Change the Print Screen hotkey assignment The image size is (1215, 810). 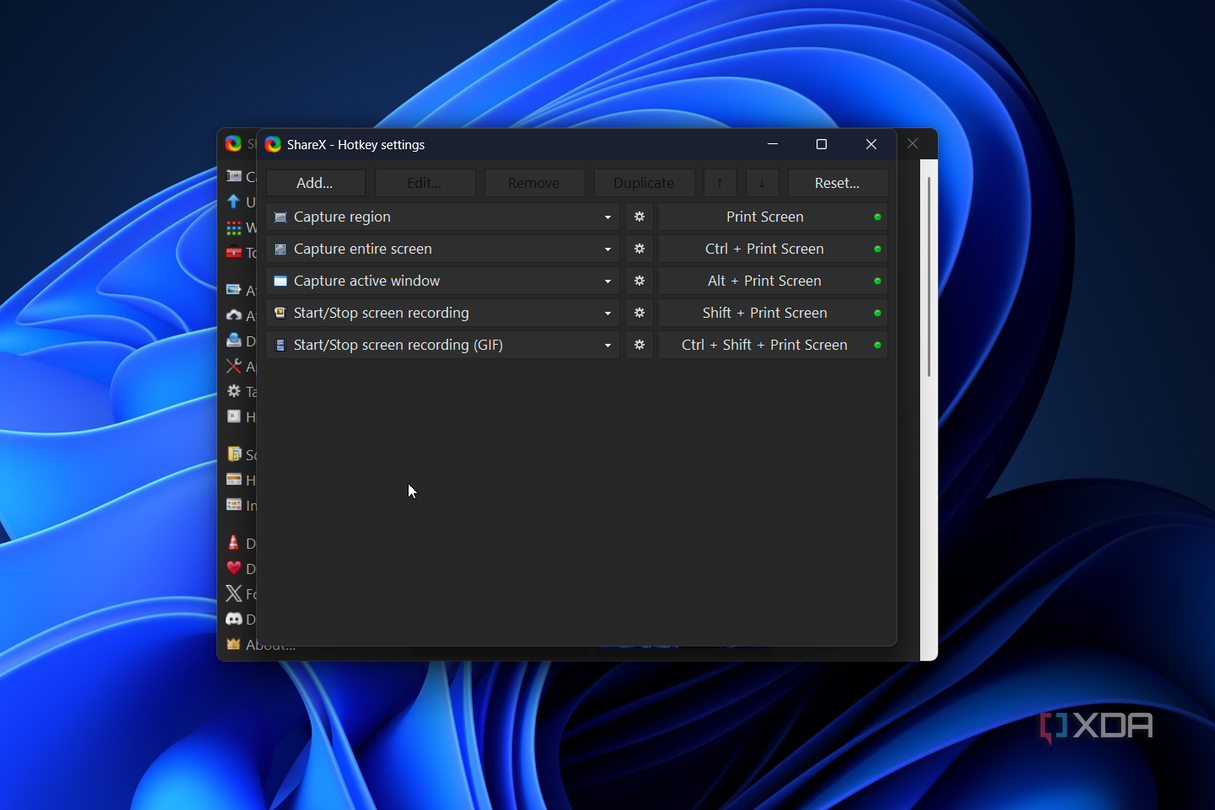pos(772,217)
